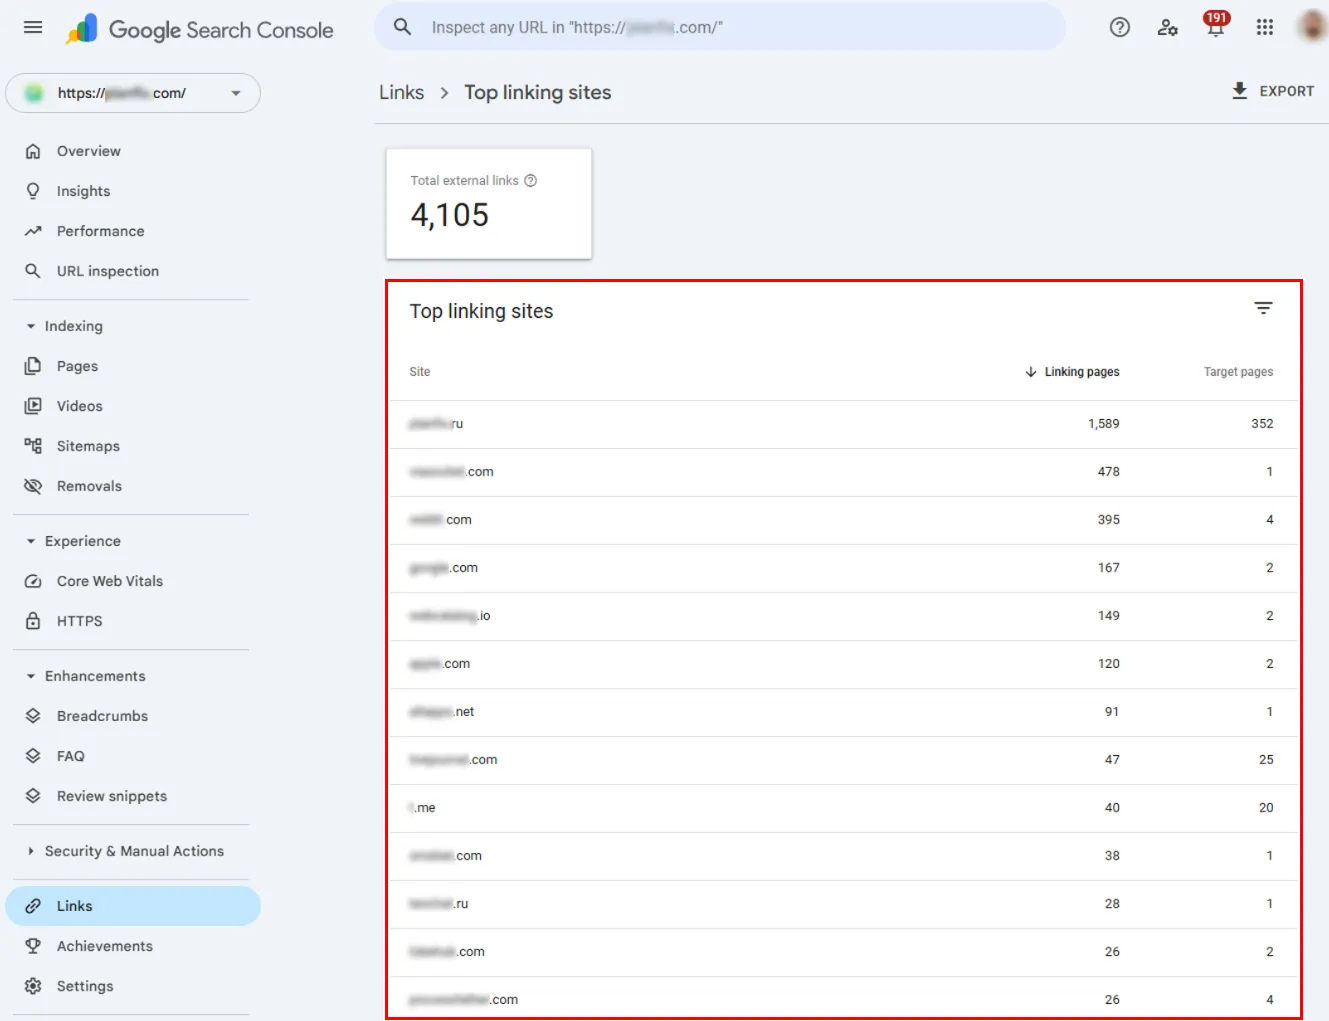
Task: Click the 120 linking pages value
Action: click(x=1108, y=664)
